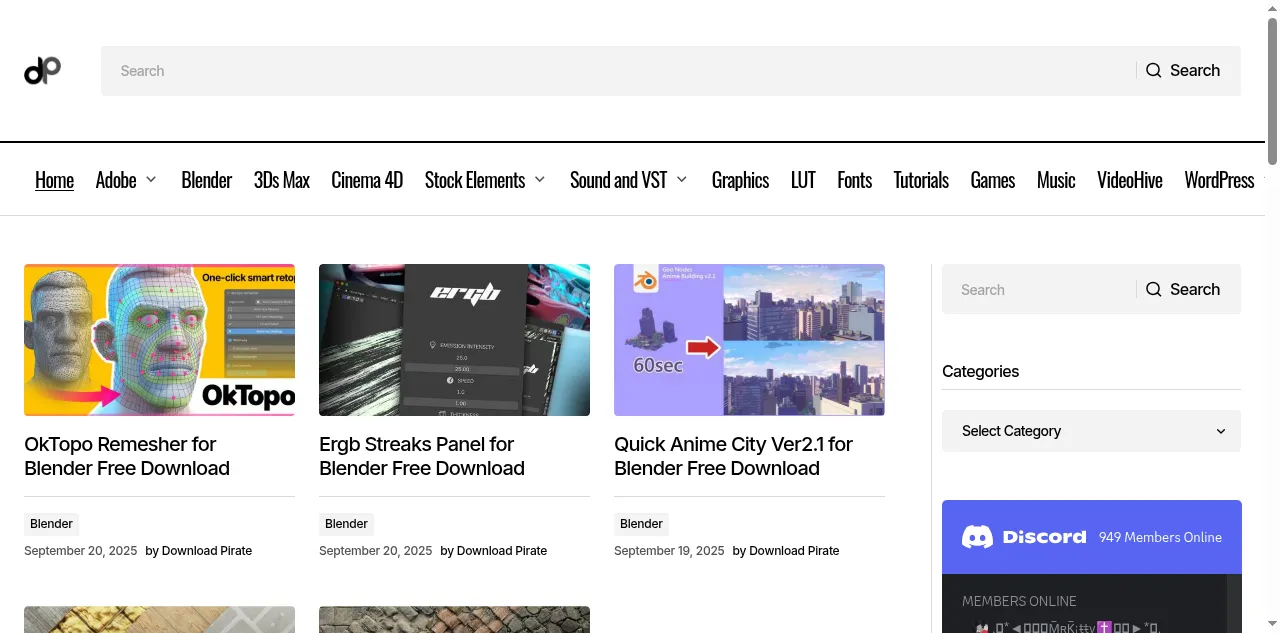
Task: Click the Download Pirate site logo
Action: [42, 70]
